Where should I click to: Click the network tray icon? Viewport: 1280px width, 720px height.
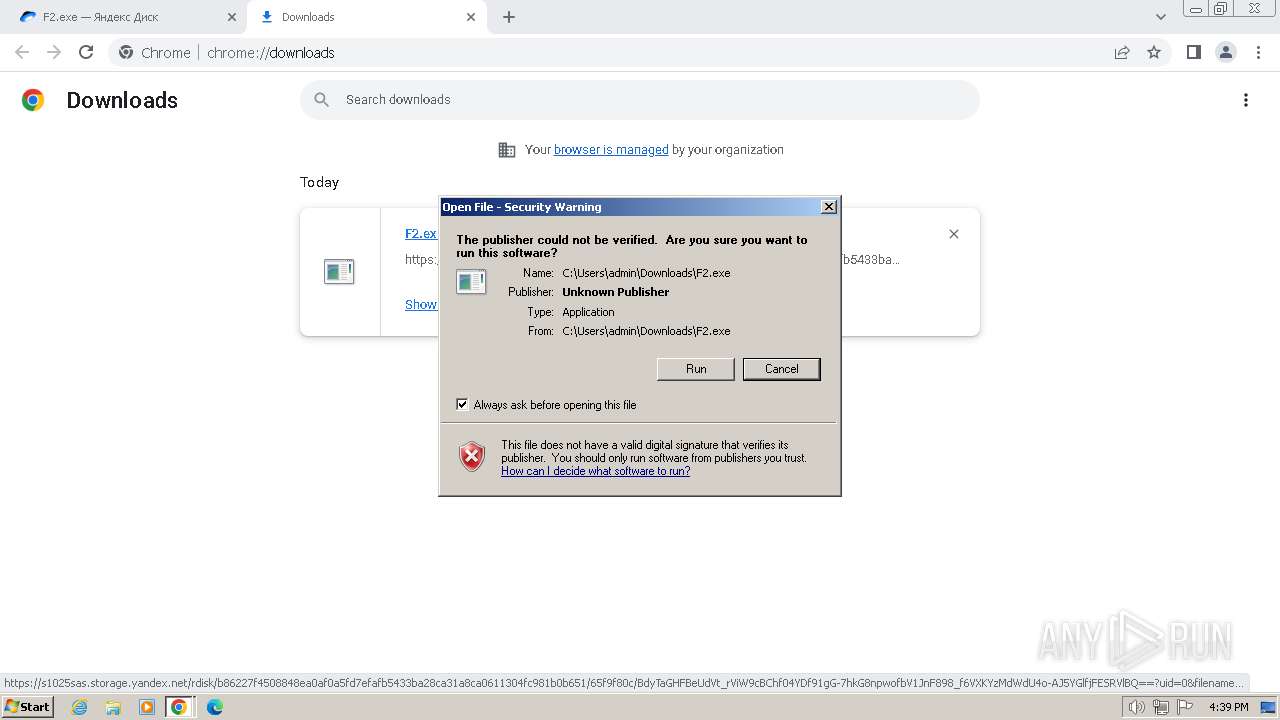(1160, 707)
